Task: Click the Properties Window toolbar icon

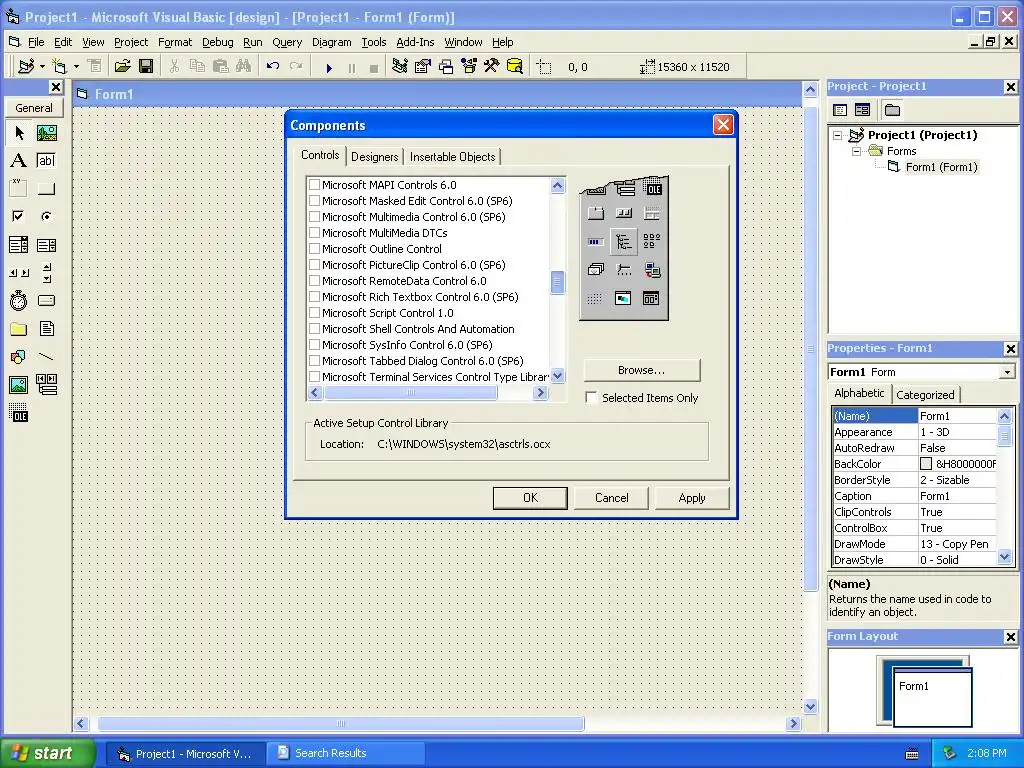Action: (x=423, y=67)
